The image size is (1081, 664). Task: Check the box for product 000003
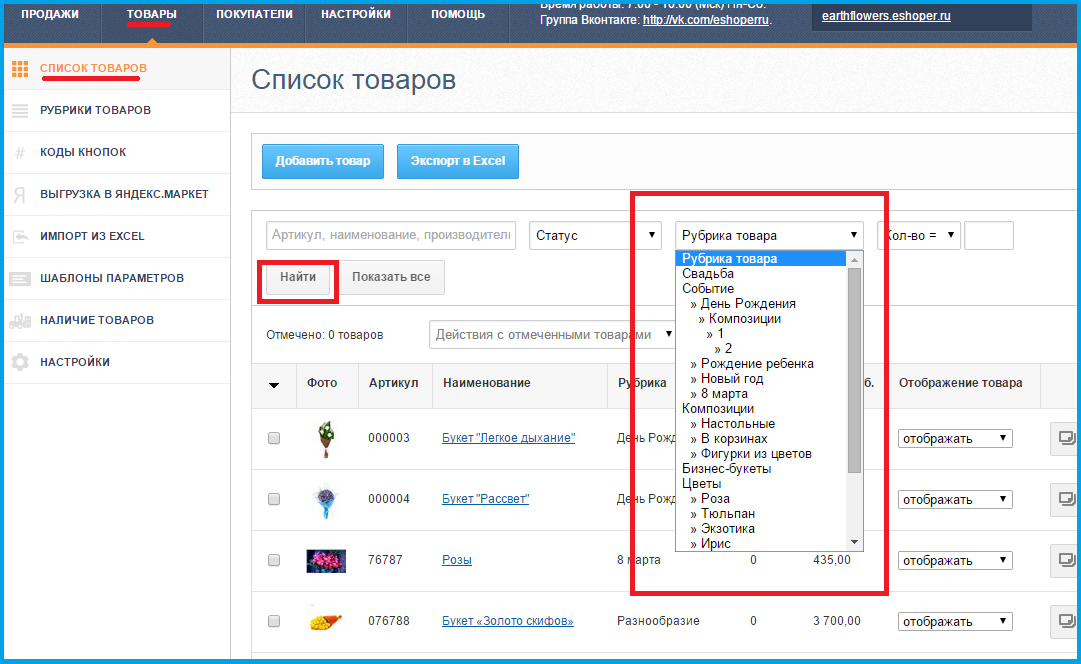[x=274, y=438]
